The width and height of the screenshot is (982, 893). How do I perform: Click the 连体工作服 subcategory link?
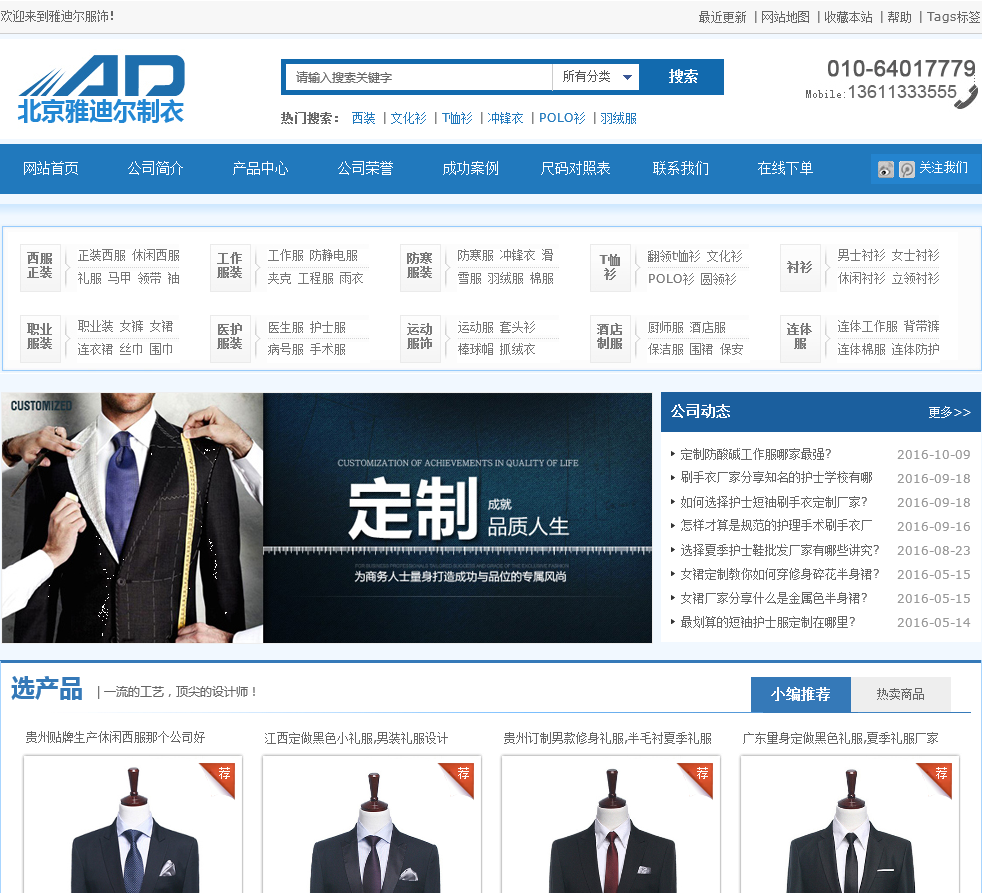pyautogui.click(x=867, y=327)
